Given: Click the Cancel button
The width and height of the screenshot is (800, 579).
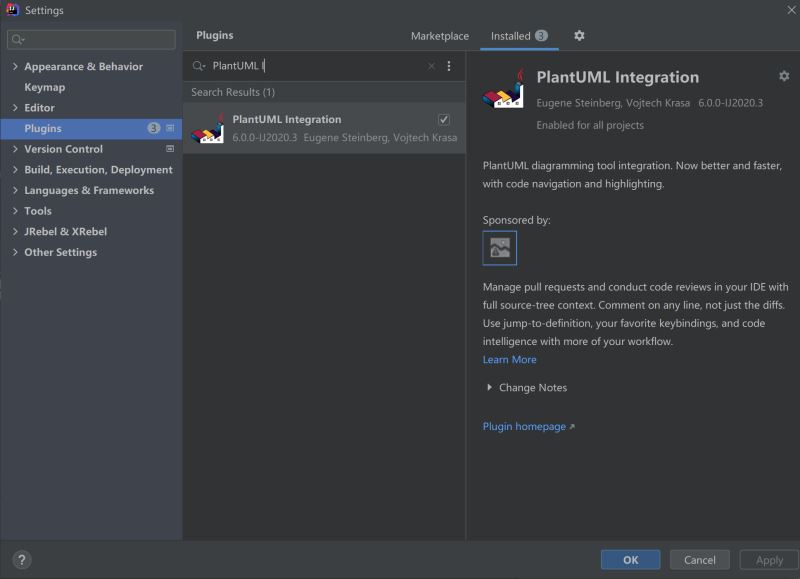Looking at the screenshot, I should [x=699, y=560].
